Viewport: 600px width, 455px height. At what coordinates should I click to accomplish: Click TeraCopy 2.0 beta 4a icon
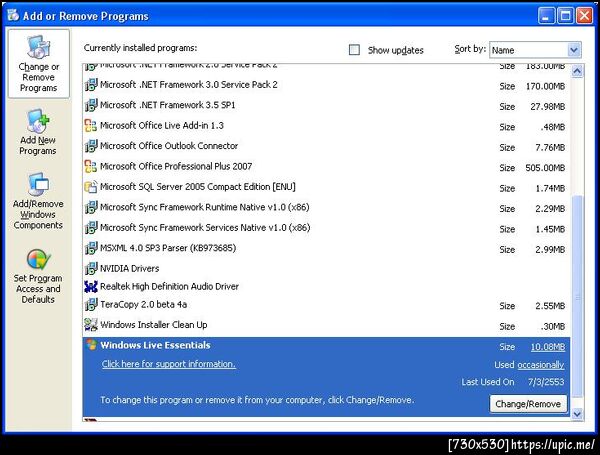[91, 305]
